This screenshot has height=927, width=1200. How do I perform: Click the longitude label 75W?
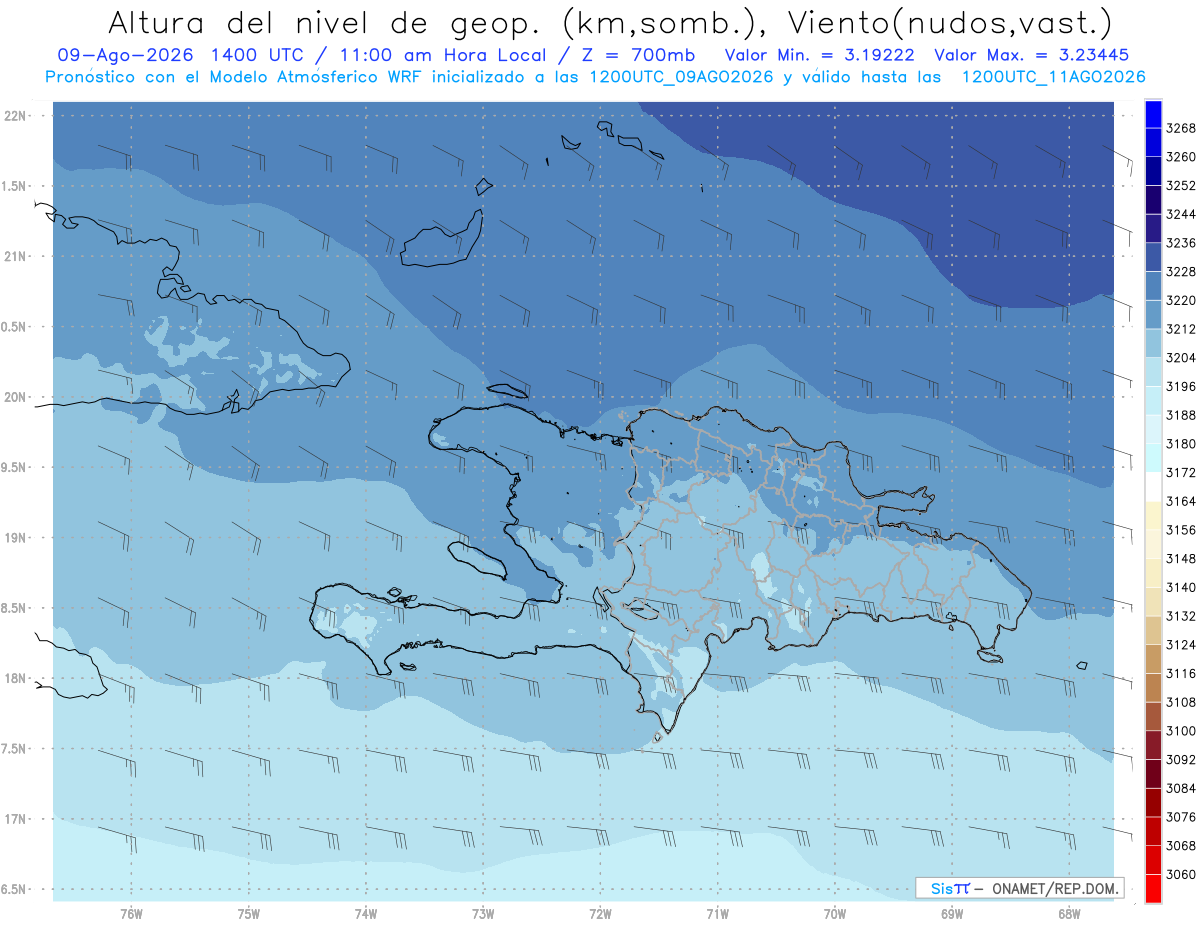click(249, 913)
